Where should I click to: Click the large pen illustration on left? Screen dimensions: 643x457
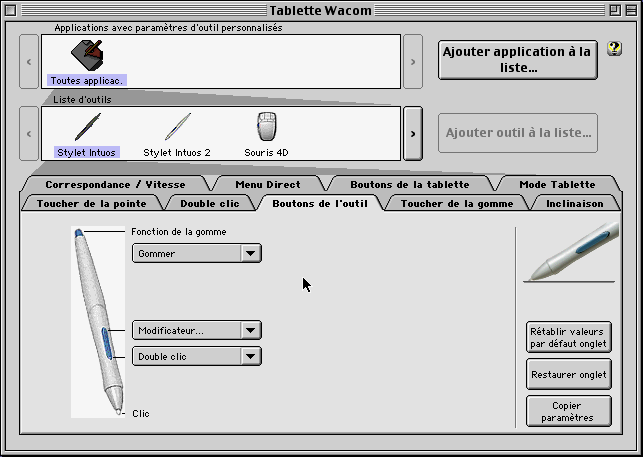pos(98,322)
